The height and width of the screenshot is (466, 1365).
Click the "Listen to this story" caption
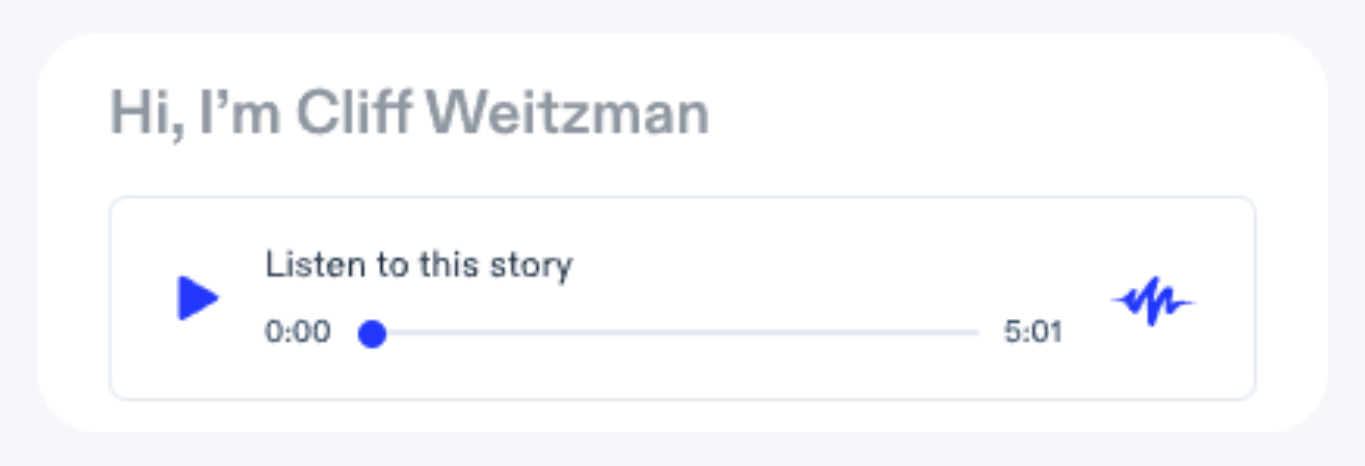pos(419,266)
